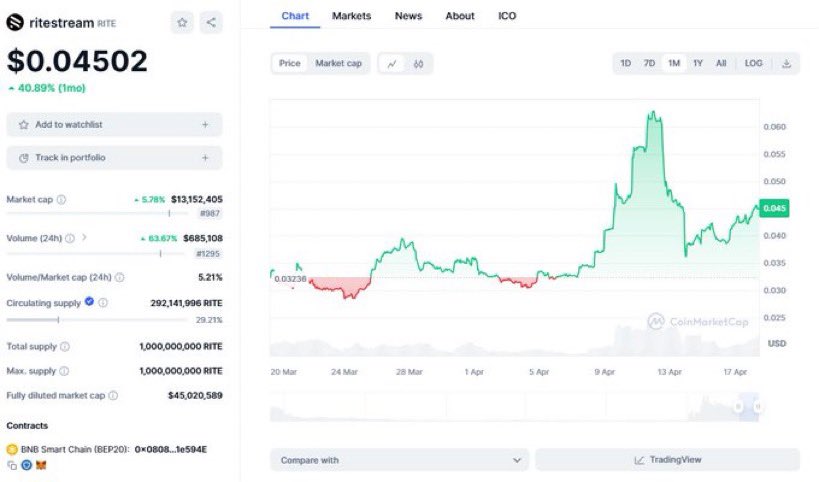Click the left handle of the range selector

(x=738, y=406)
